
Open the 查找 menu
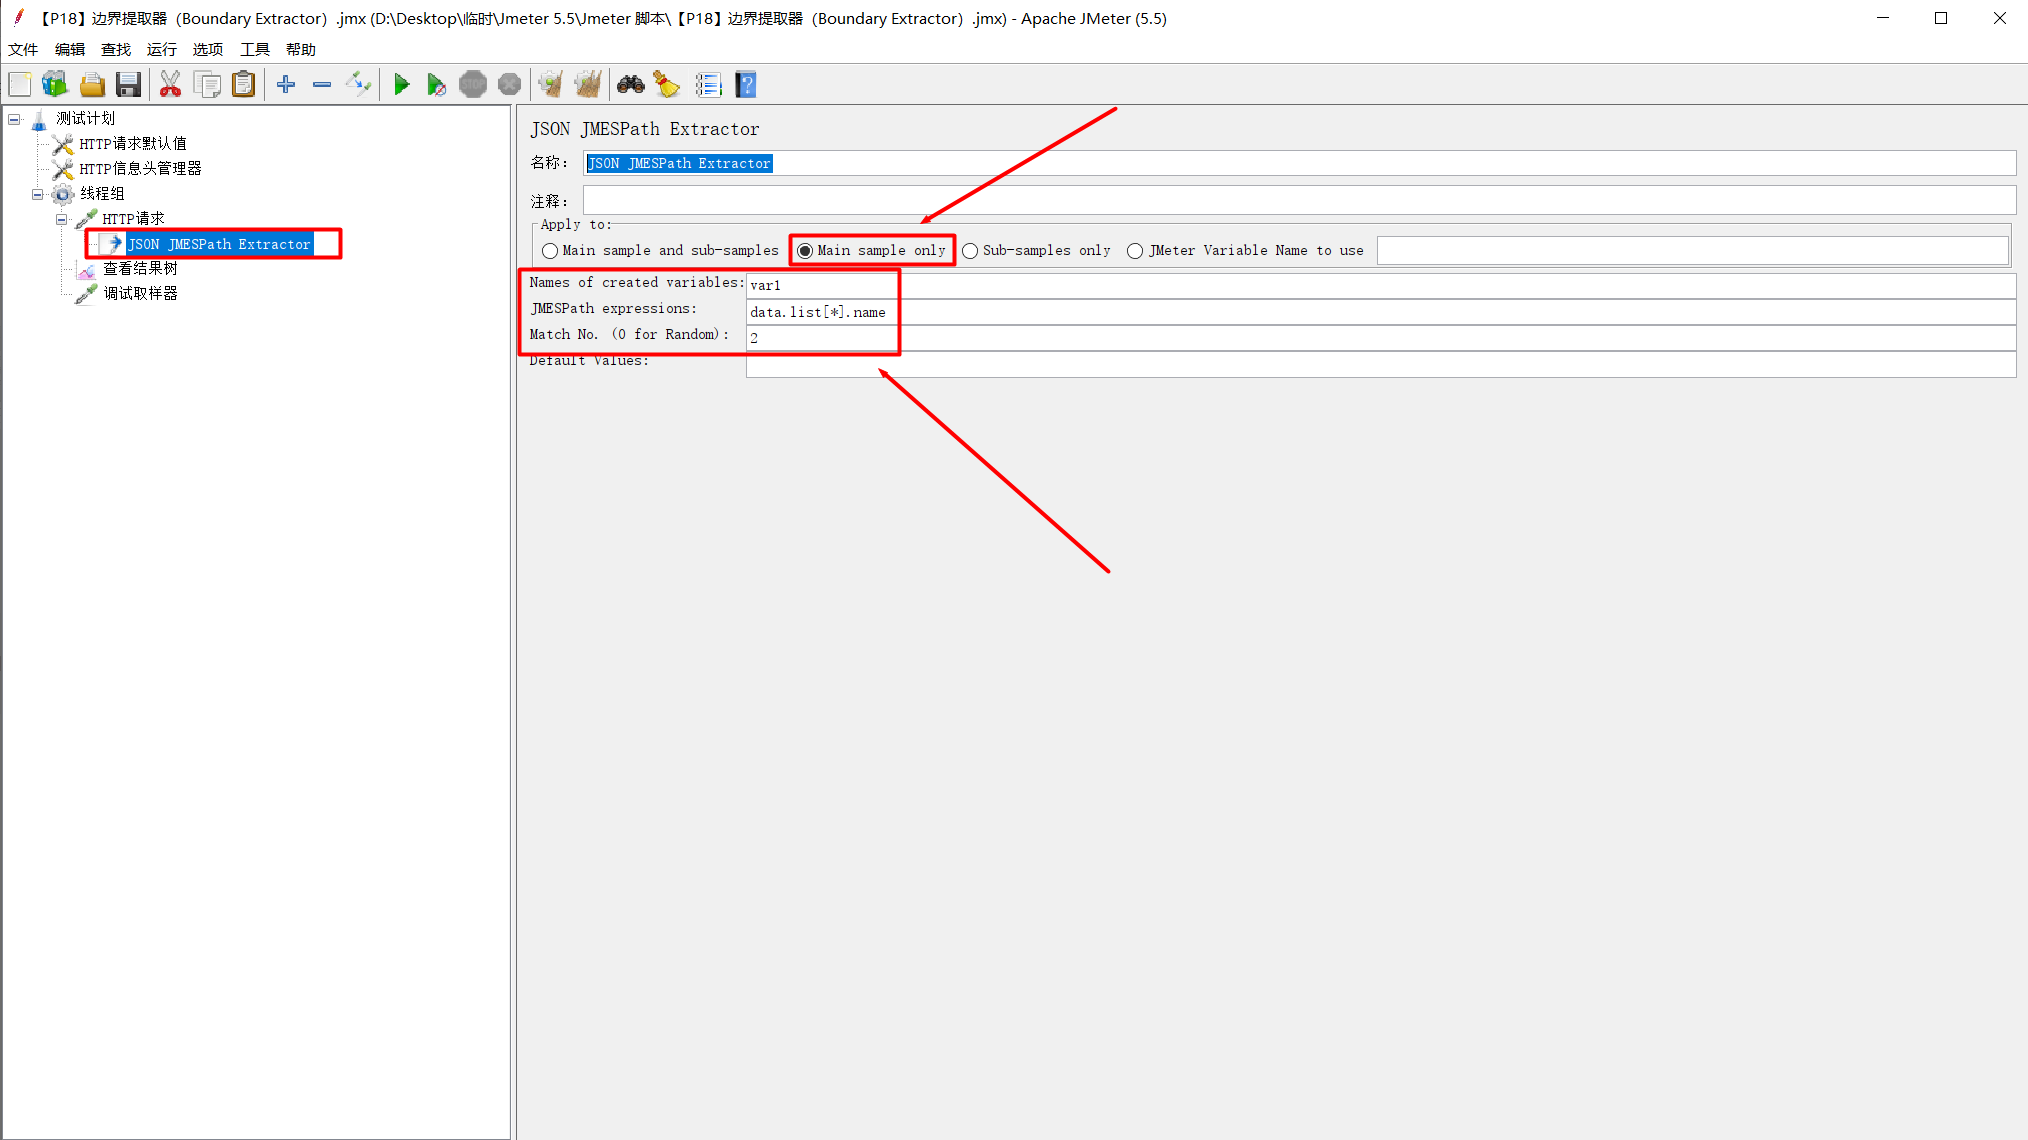click(116, 49)
